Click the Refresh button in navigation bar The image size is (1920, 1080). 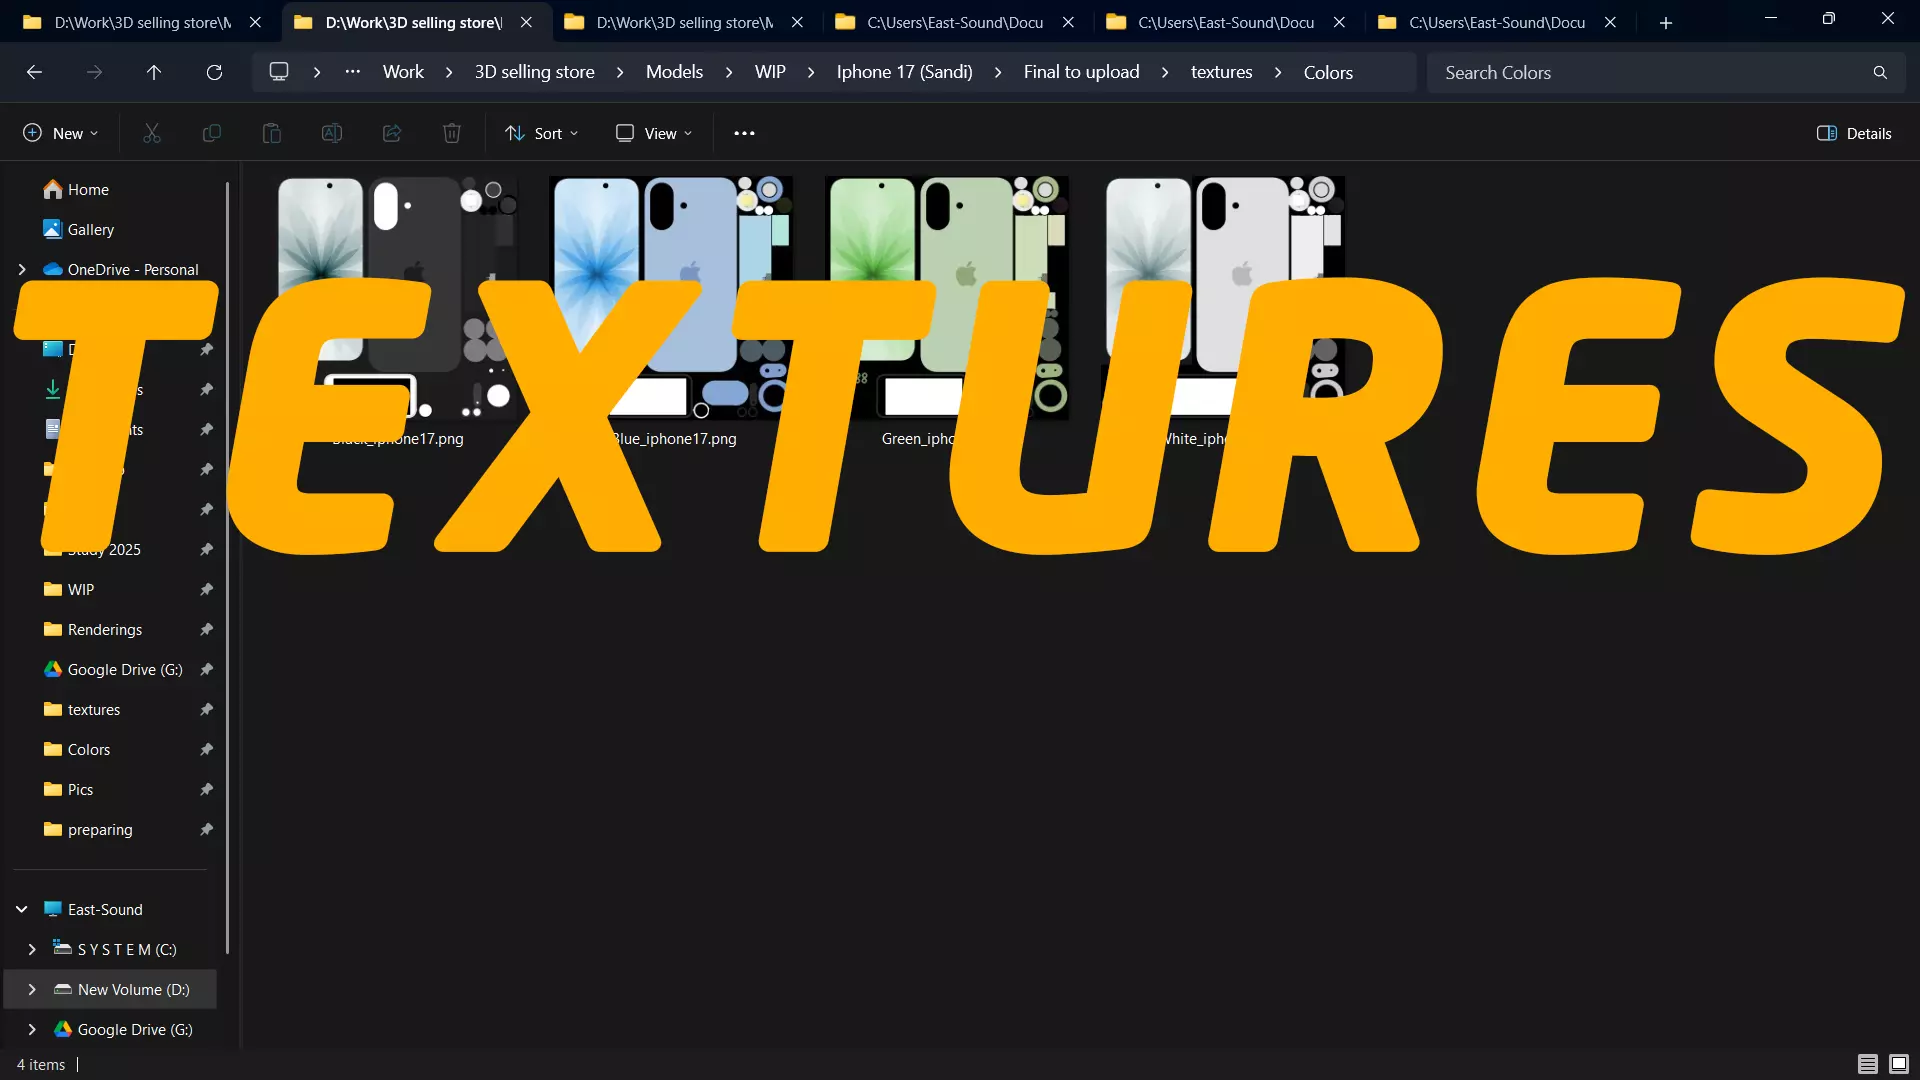tap(214, 72)
